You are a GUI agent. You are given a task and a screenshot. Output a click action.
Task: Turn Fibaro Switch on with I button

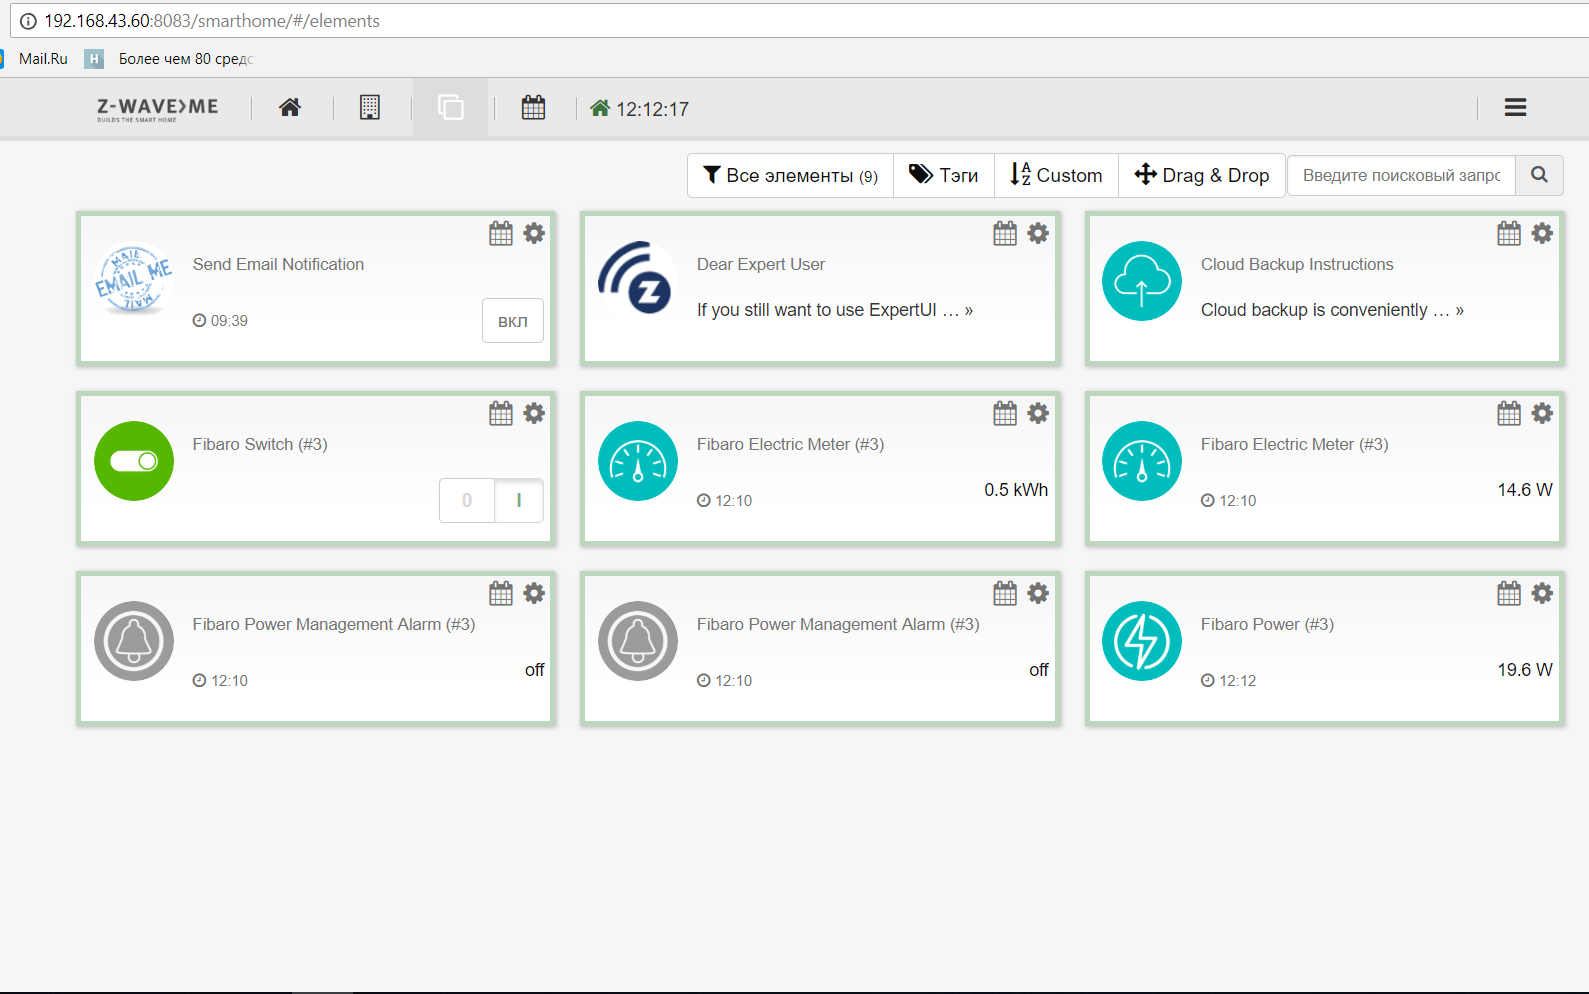(519, 500)
